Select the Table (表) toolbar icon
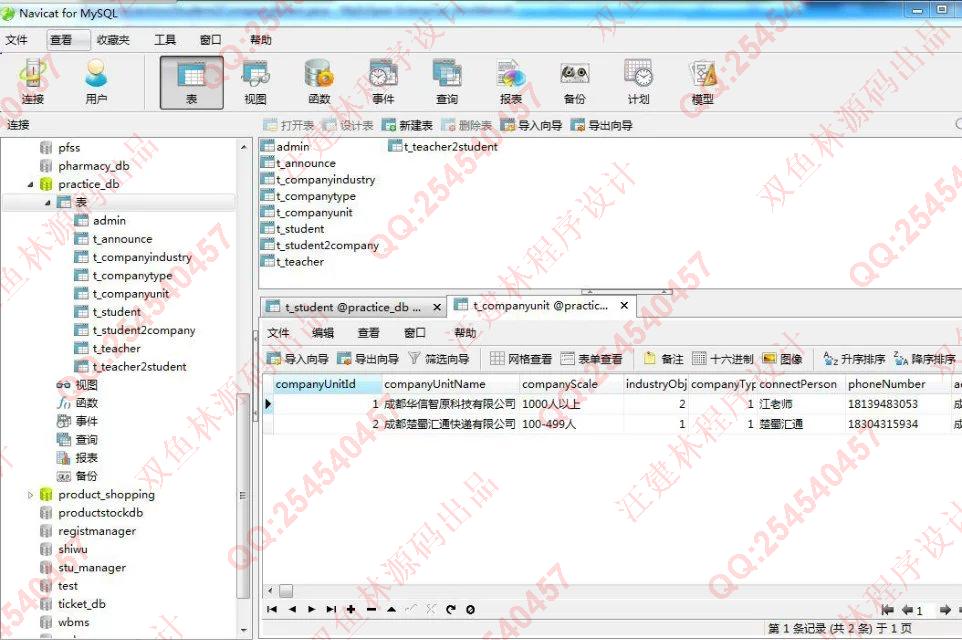Screen dimensions: 962x640 coord(191,82)
